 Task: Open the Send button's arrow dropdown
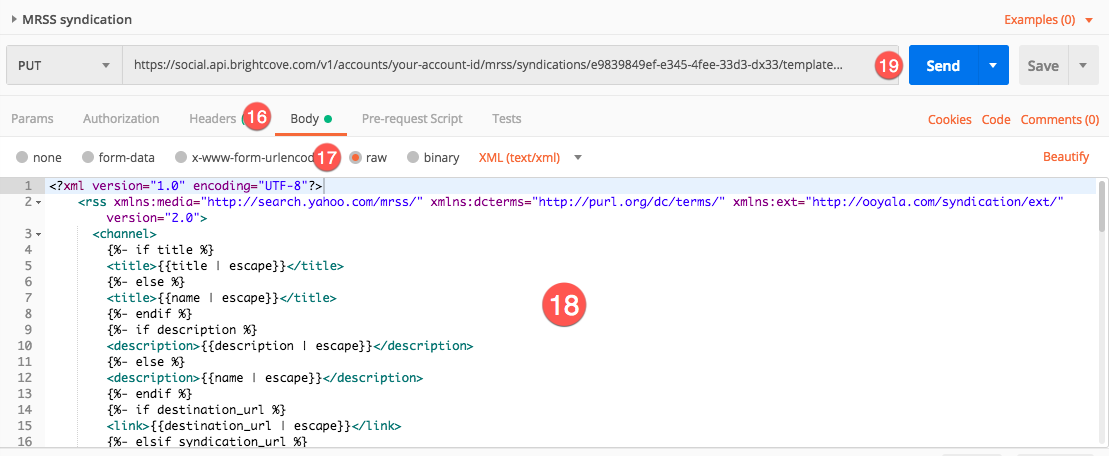click(993, 65)
